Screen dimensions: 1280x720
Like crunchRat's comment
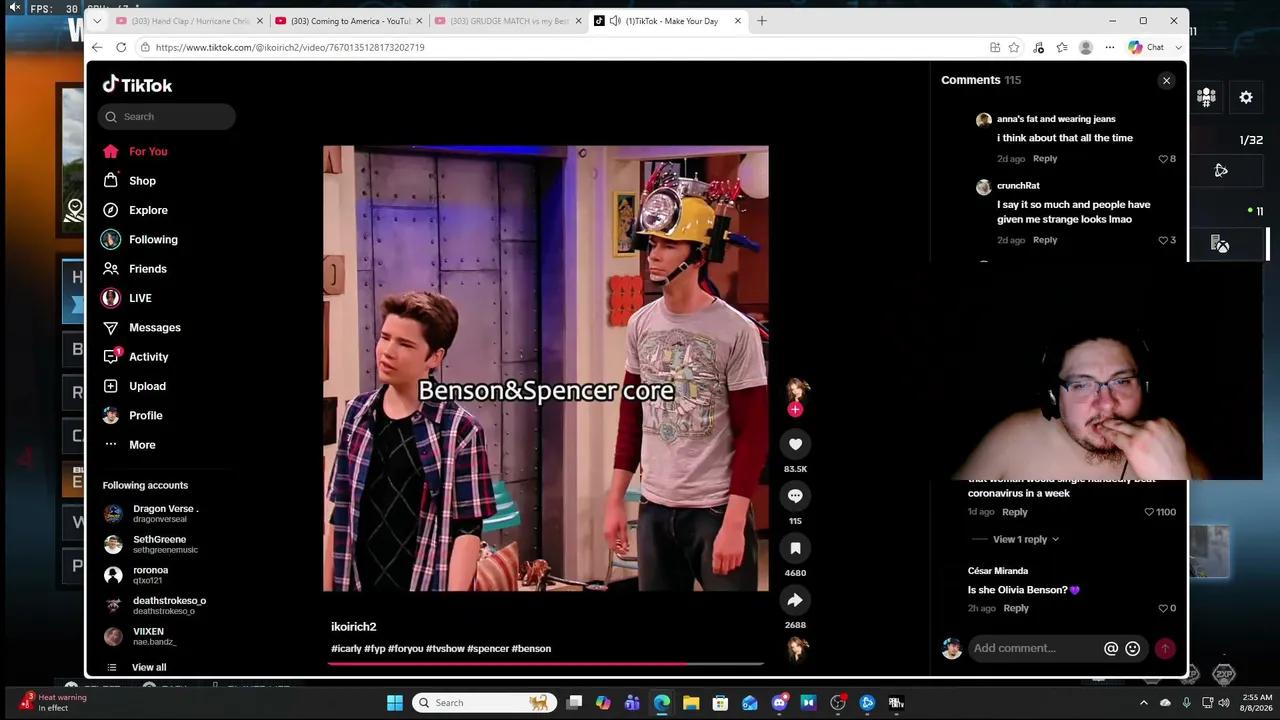click(x=1163, y=240)
